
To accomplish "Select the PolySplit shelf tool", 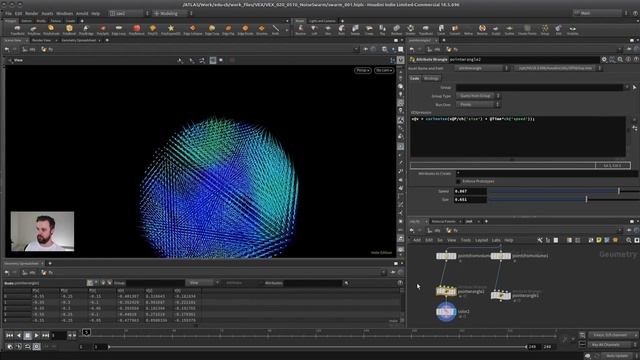I will 102,29.
